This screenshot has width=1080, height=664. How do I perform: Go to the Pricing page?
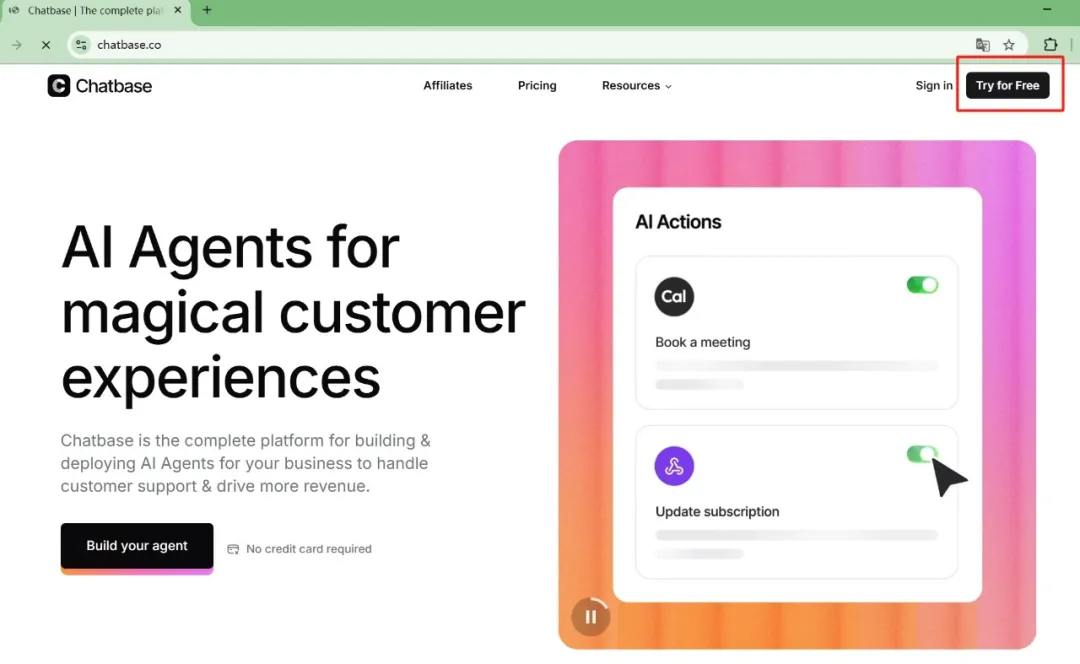[537, 85]
